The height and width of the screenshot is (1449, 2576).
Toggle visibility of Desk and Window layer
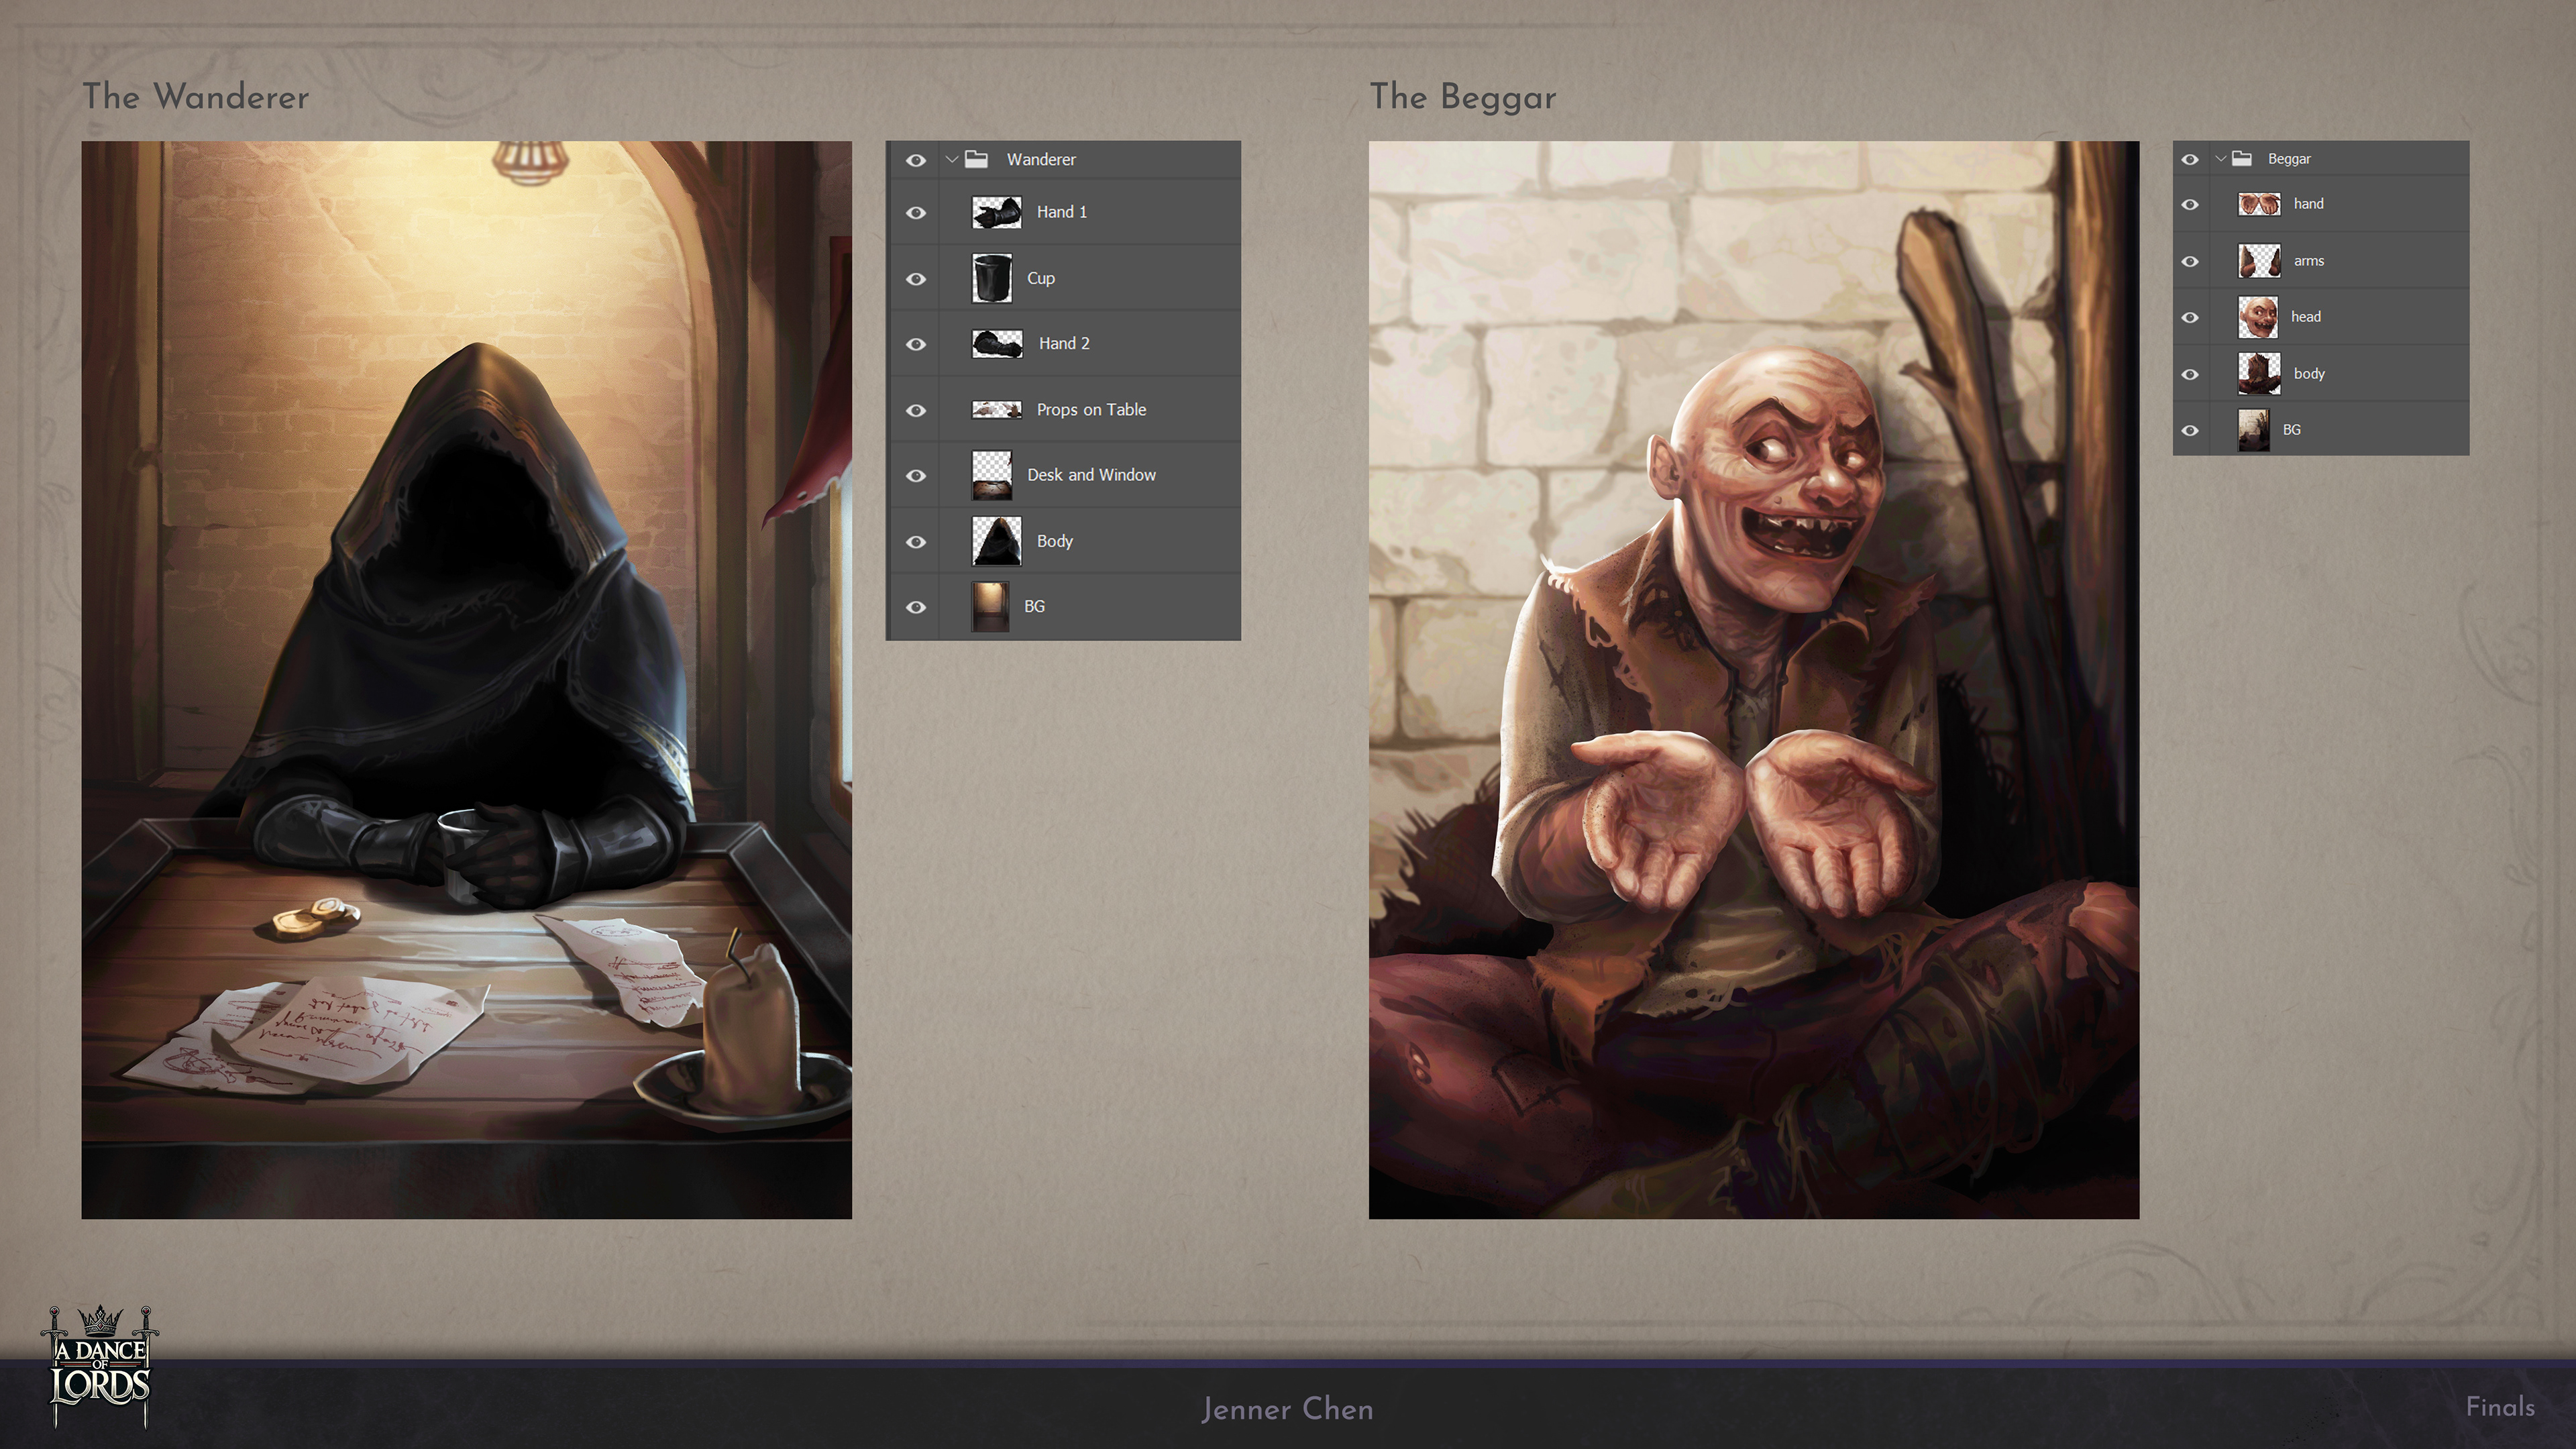[x=915, y=476]
